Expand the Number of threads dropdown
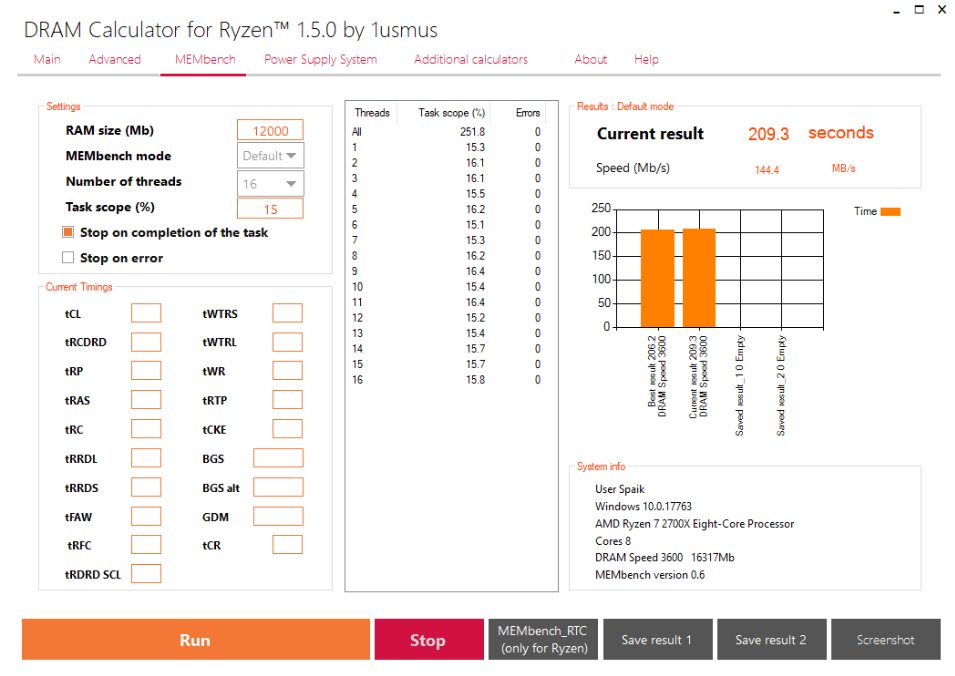The image size is (955, 676). 270,184
